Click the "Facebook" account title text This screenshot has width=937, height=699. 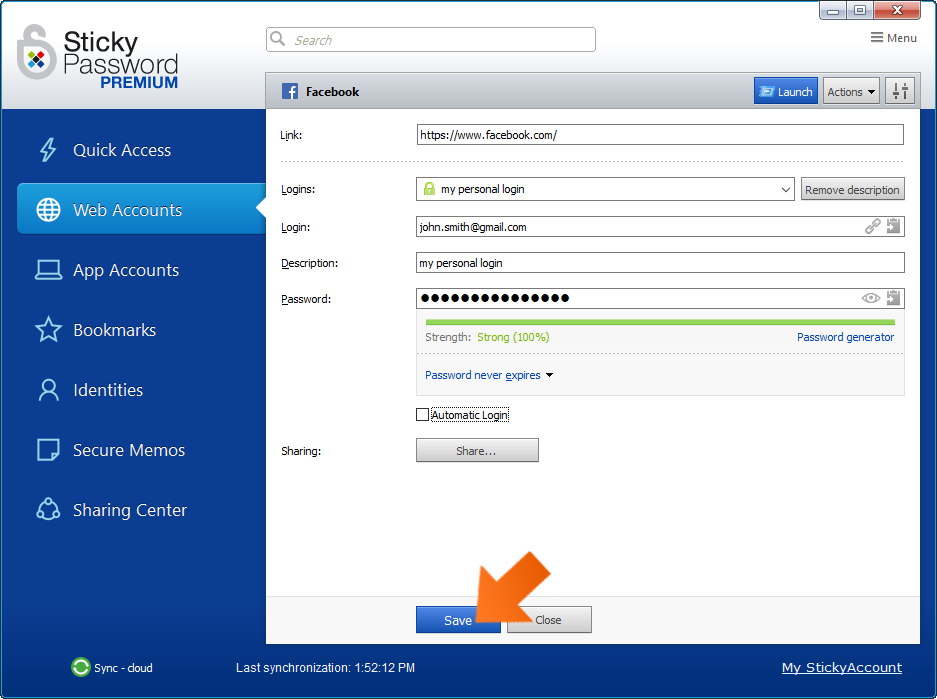click(332, 91)
